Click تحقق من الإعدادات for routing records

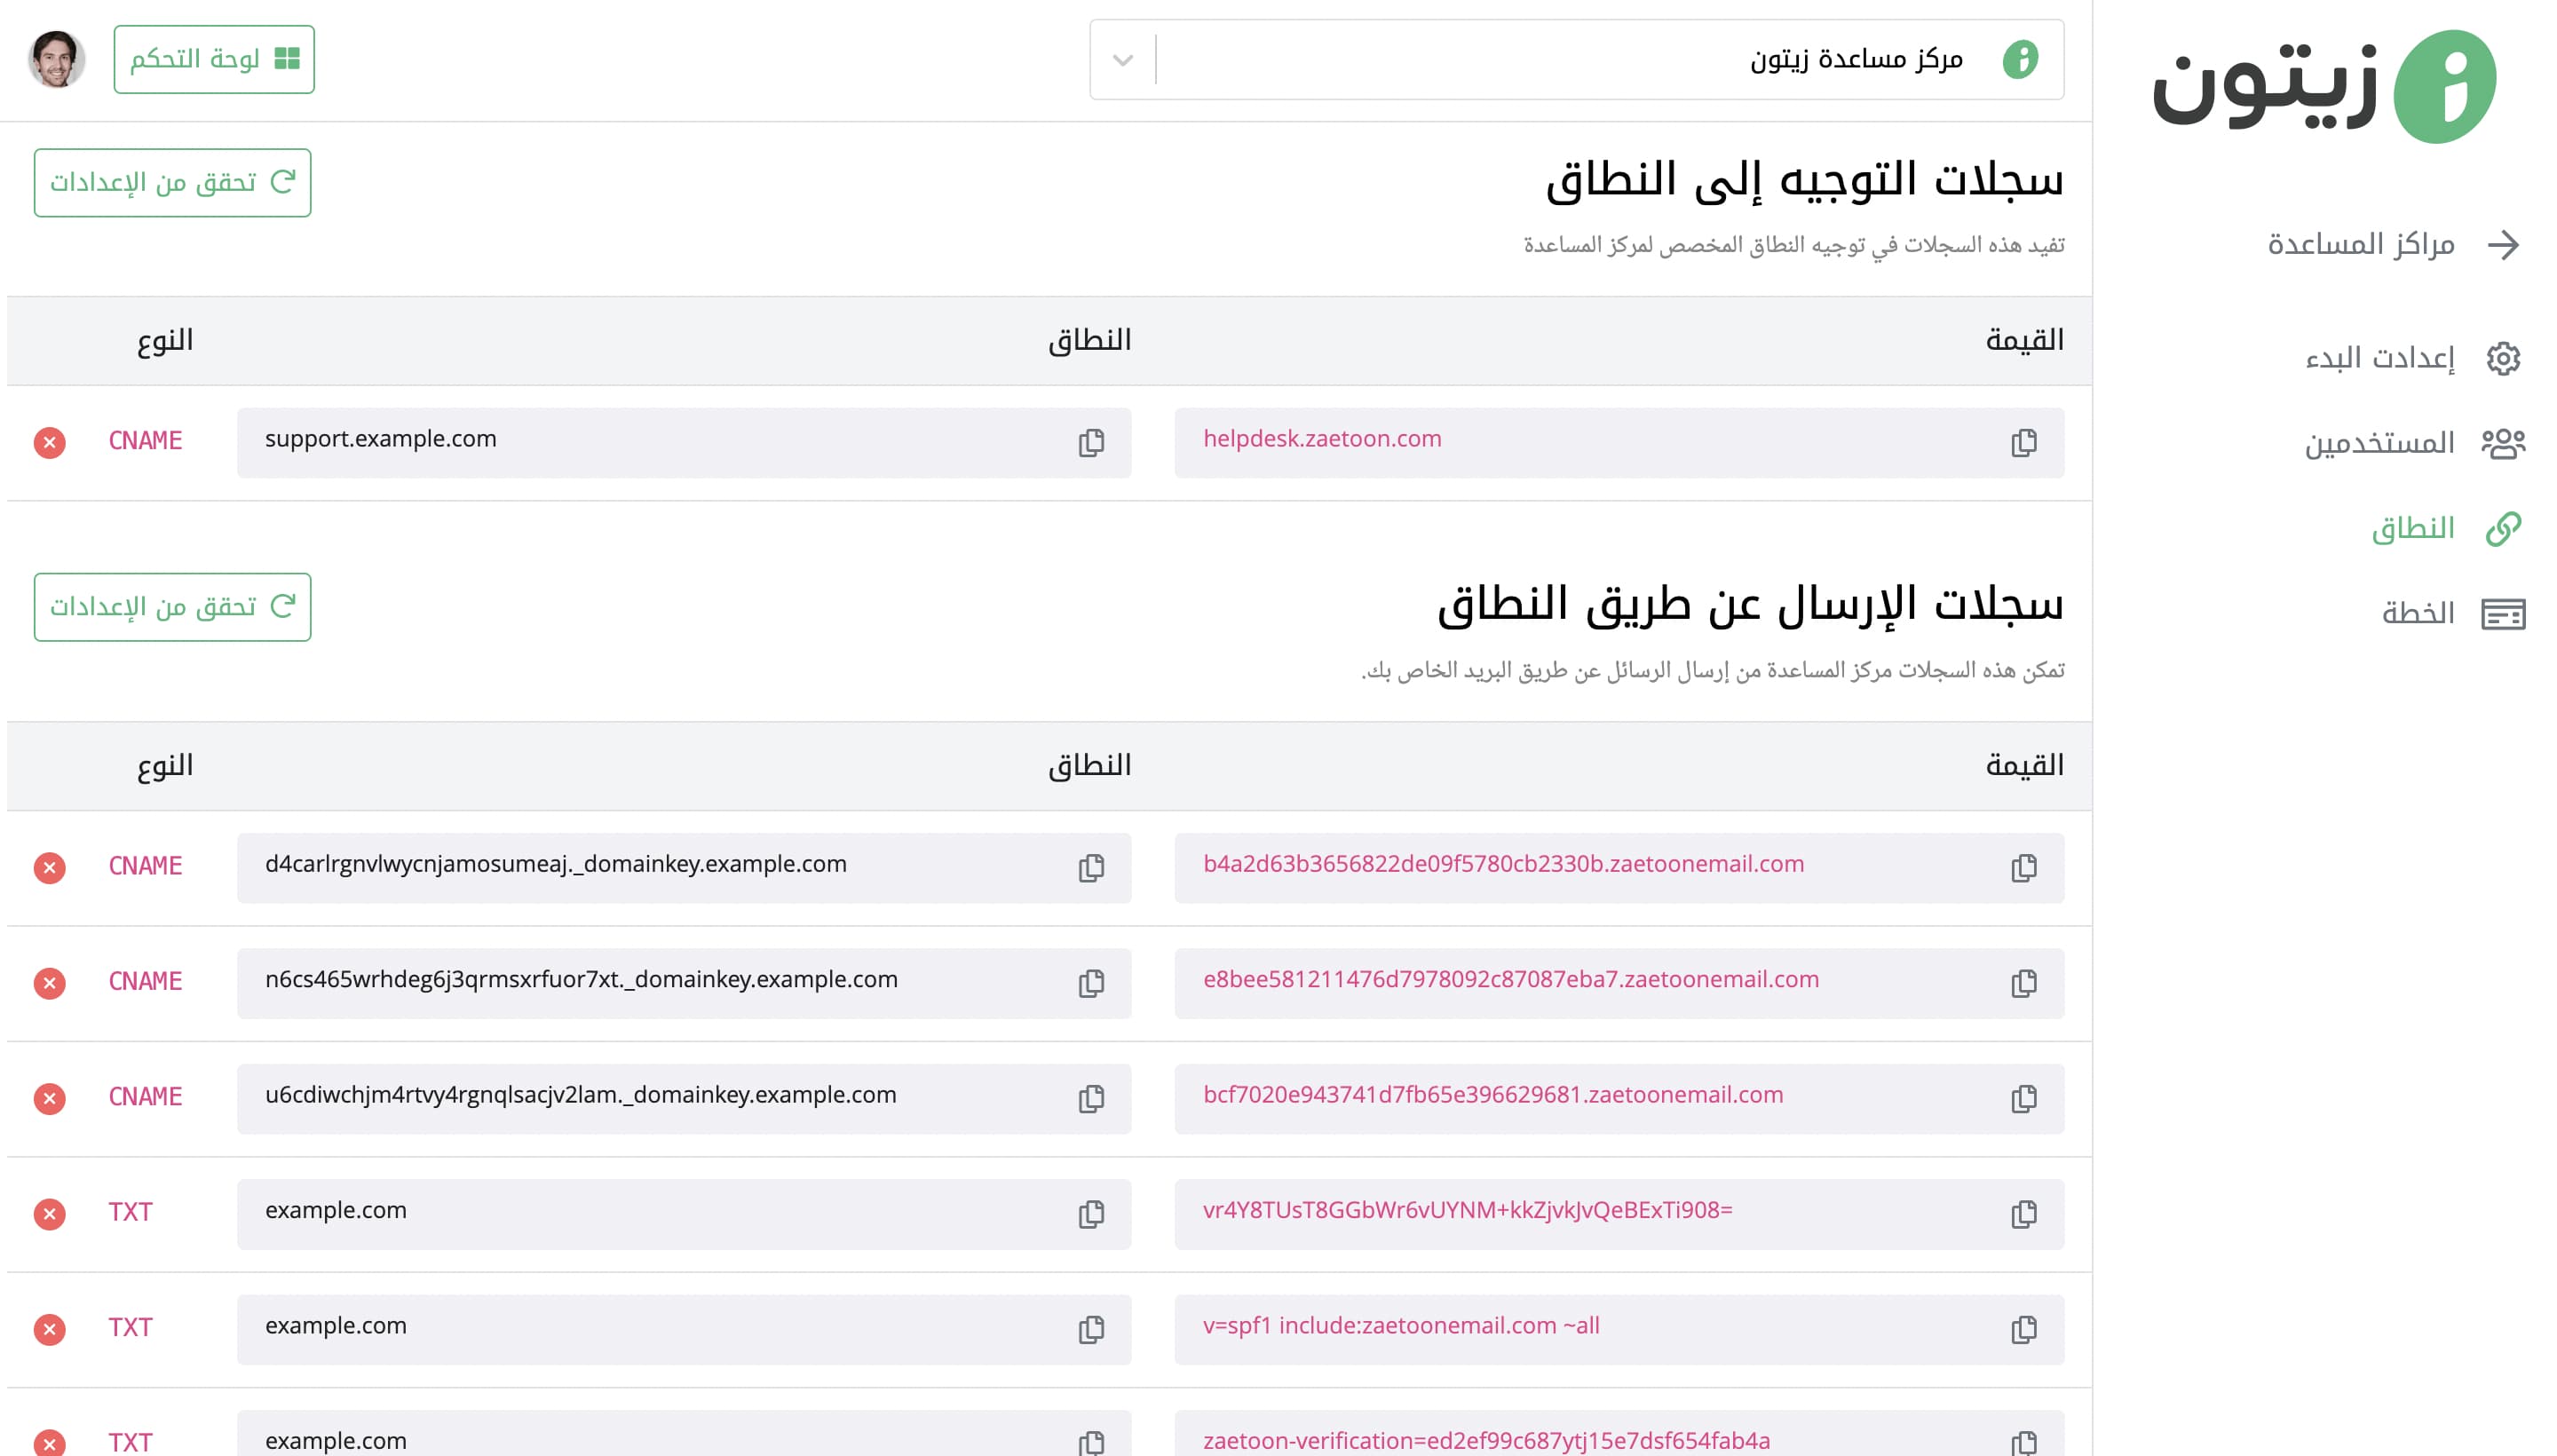pos(172,182)
